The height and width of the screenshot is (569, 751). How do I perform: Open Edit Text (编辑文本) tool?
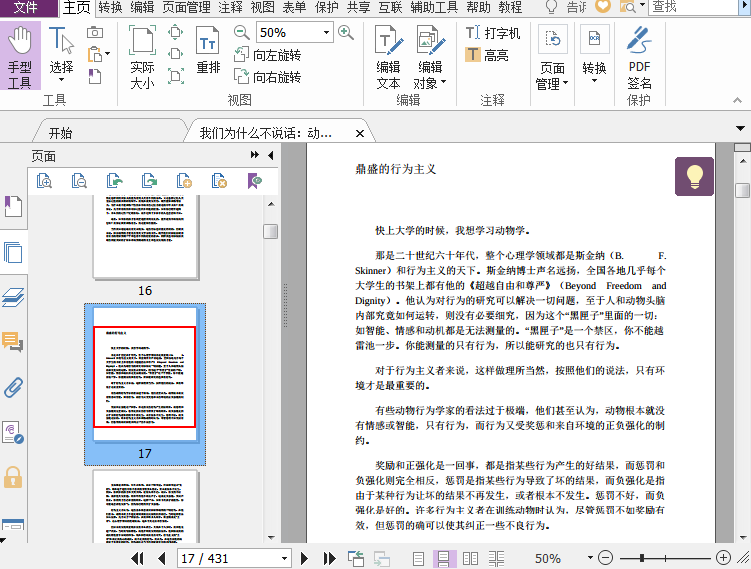tap(388, 57)
